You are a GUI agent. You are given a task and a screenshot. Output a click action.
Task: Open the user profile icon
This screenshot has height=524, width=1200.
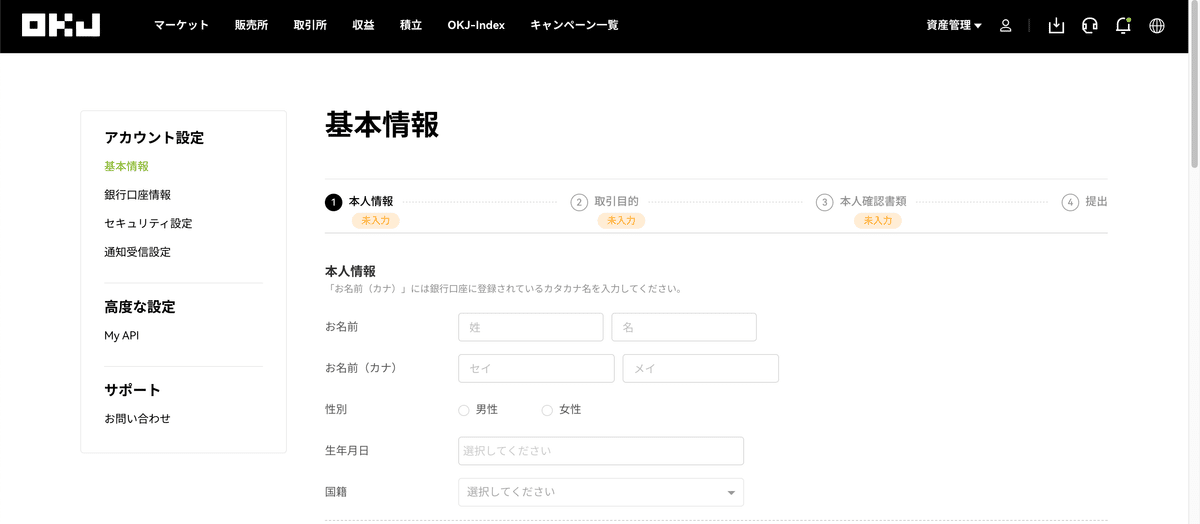1006,26
